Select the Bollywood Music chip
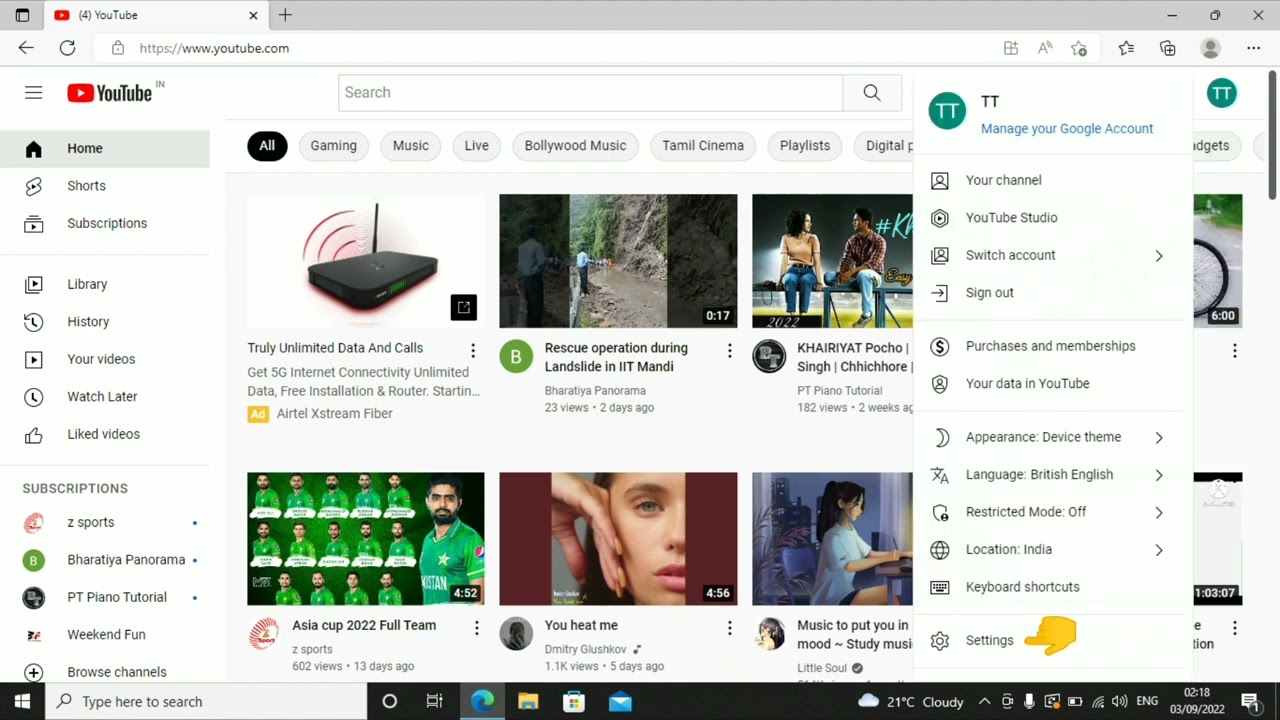1280x720 pixels. tap(575, 146)
